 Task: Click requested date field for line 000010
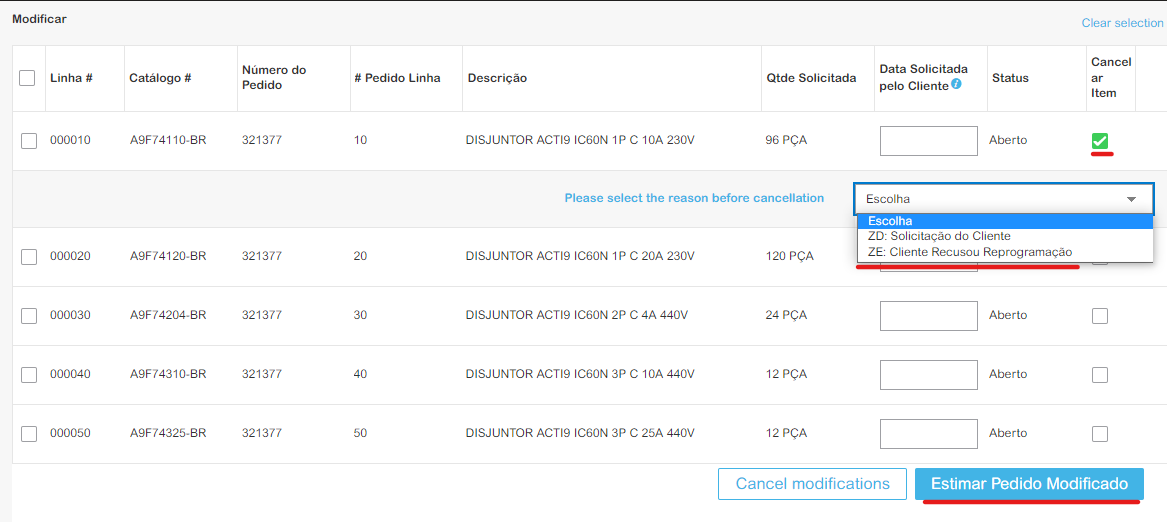coord(929,141)
